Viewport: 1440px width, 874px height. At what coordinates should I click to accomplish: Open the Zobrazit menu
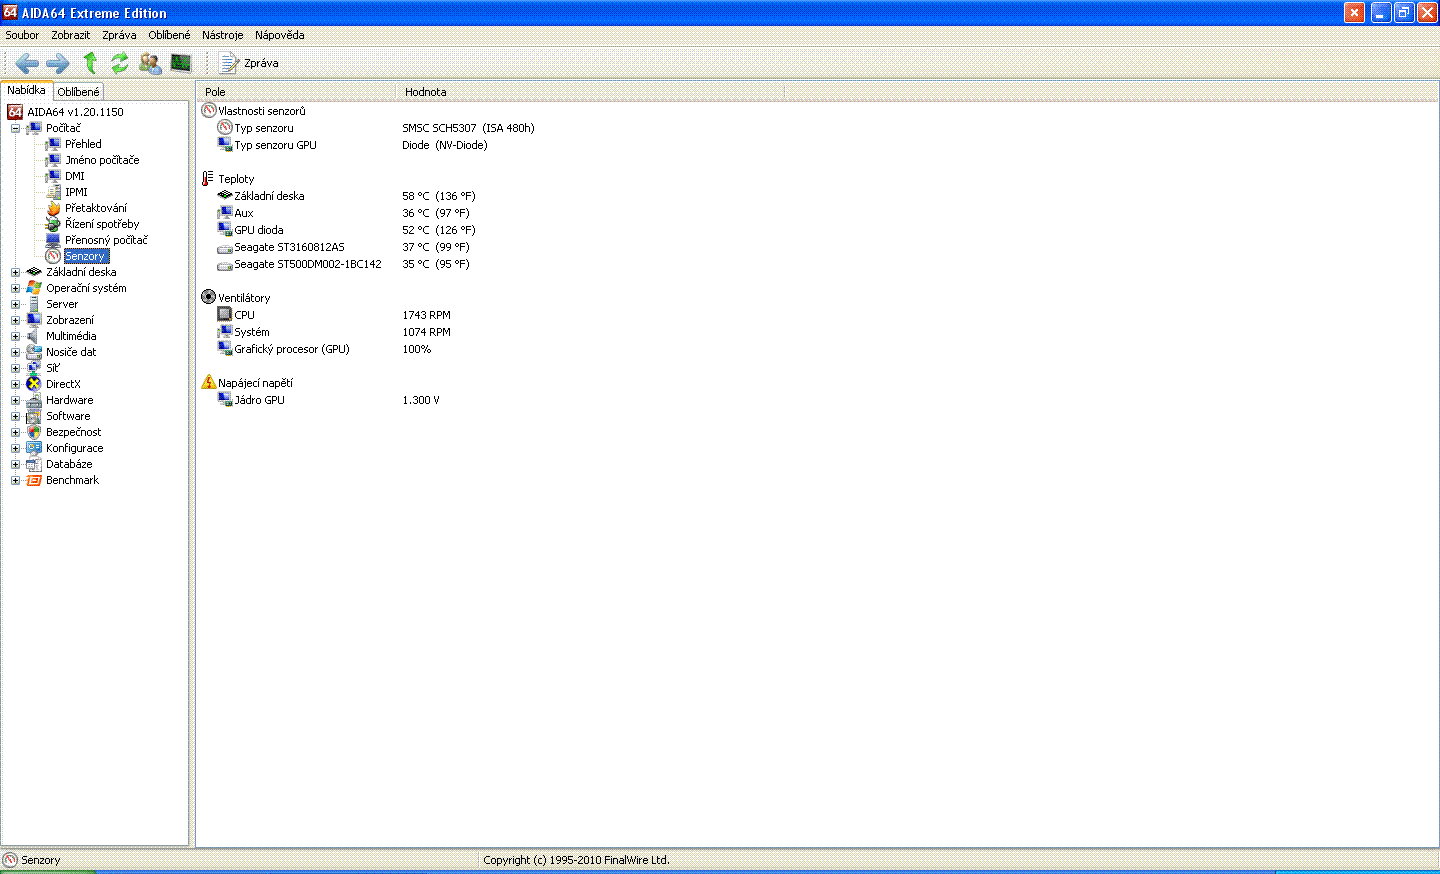pyautogui.click(x=71, y=35)
